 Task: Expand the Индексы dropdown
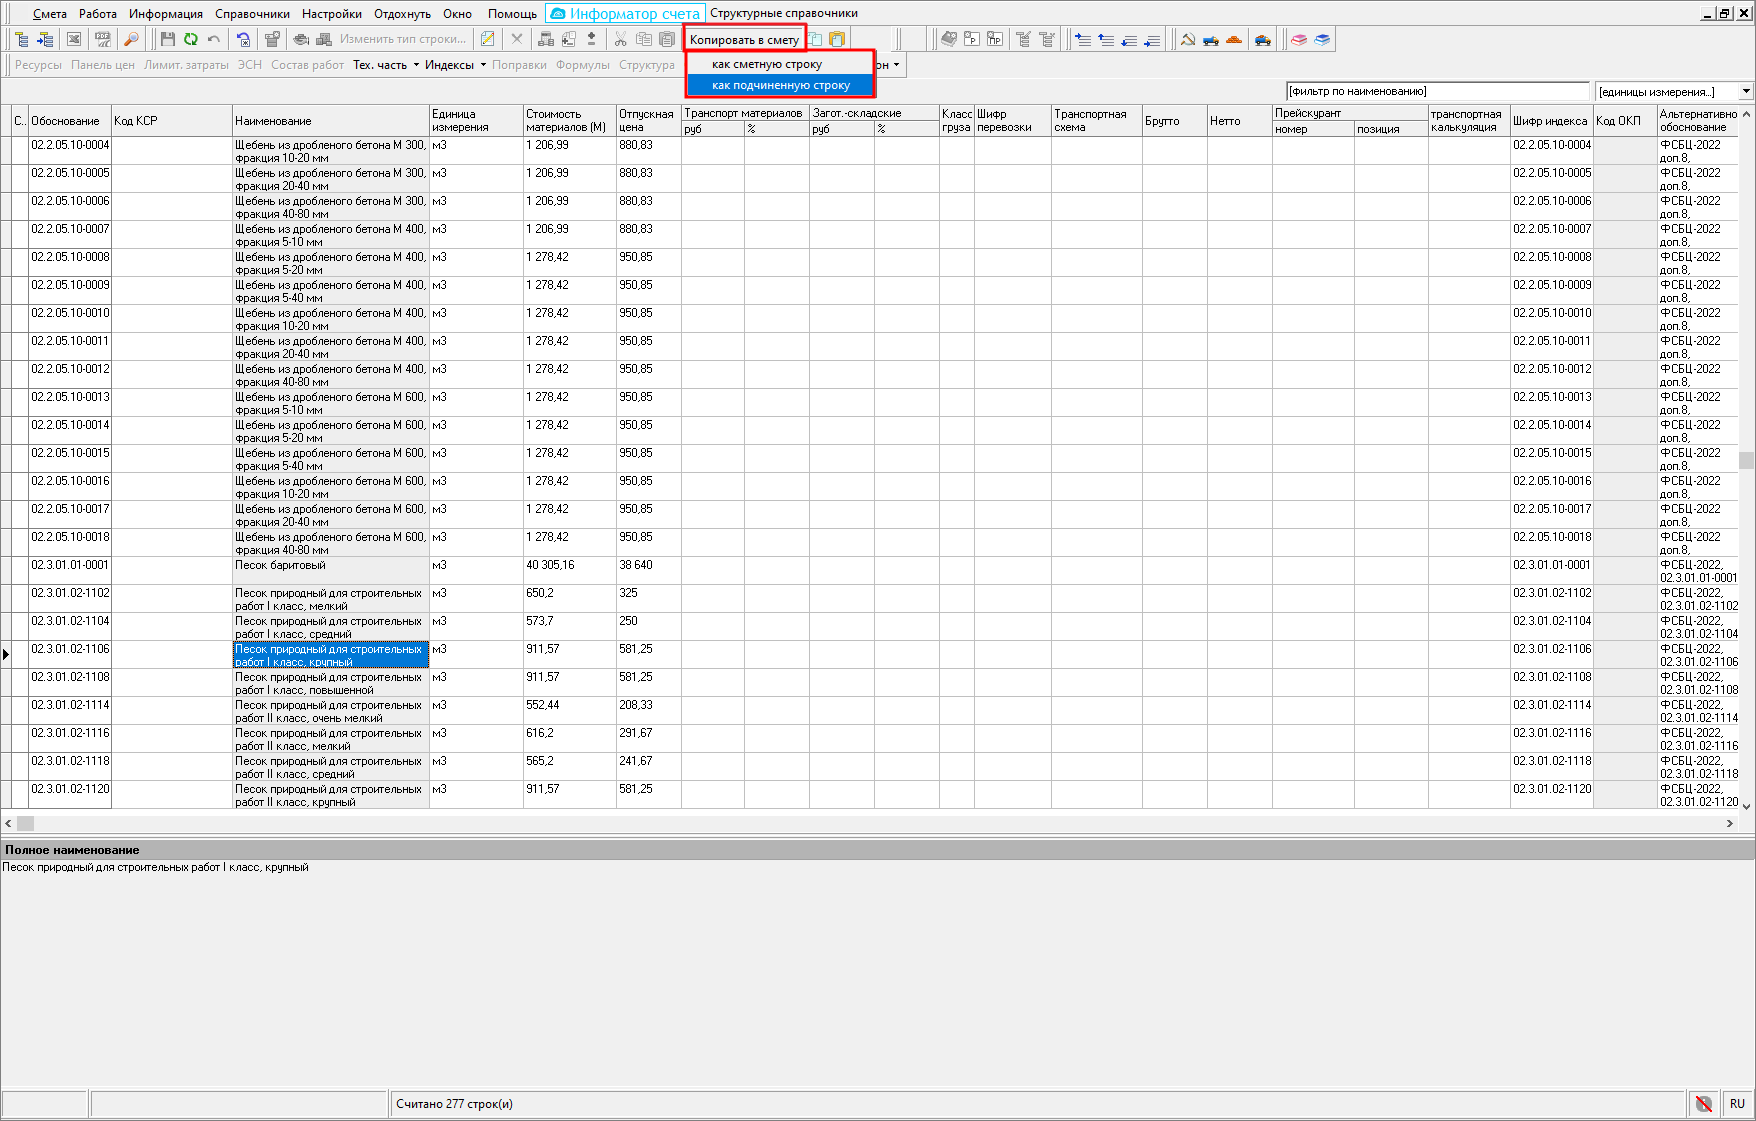pos(455,65)
